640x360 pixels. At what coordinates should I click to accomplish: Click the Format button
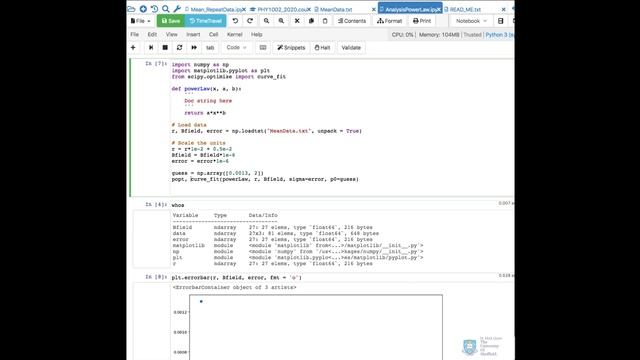[389, 21]
